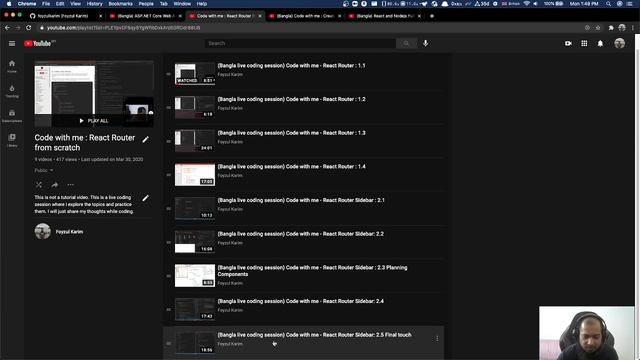Open video React Router Sidebar : 2.1

tap(301, 200)
